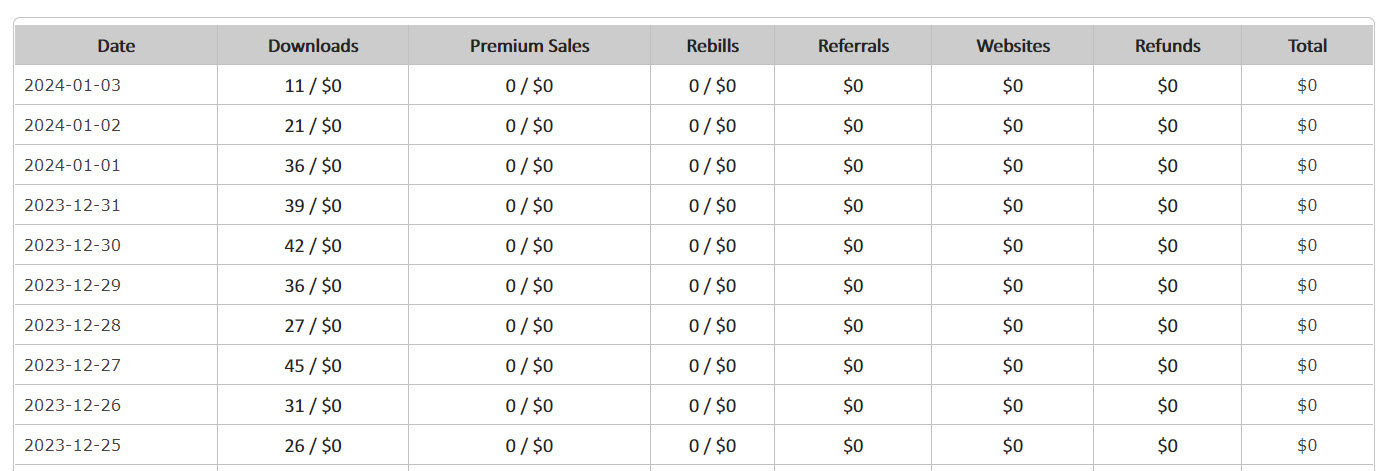This screenshot has width=1380, height=471.
Task: Click the Premium Sales column header
Action: click(x=529, y=46)
